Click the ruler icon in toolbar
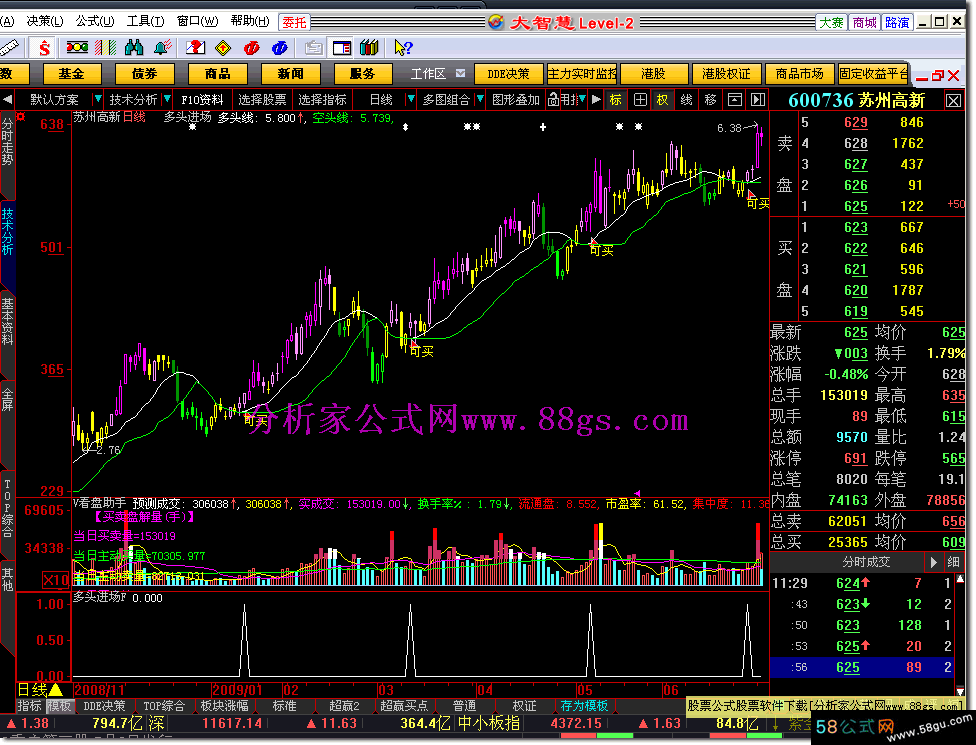This screenshot has width=976, height=745. tap(9, 47)
